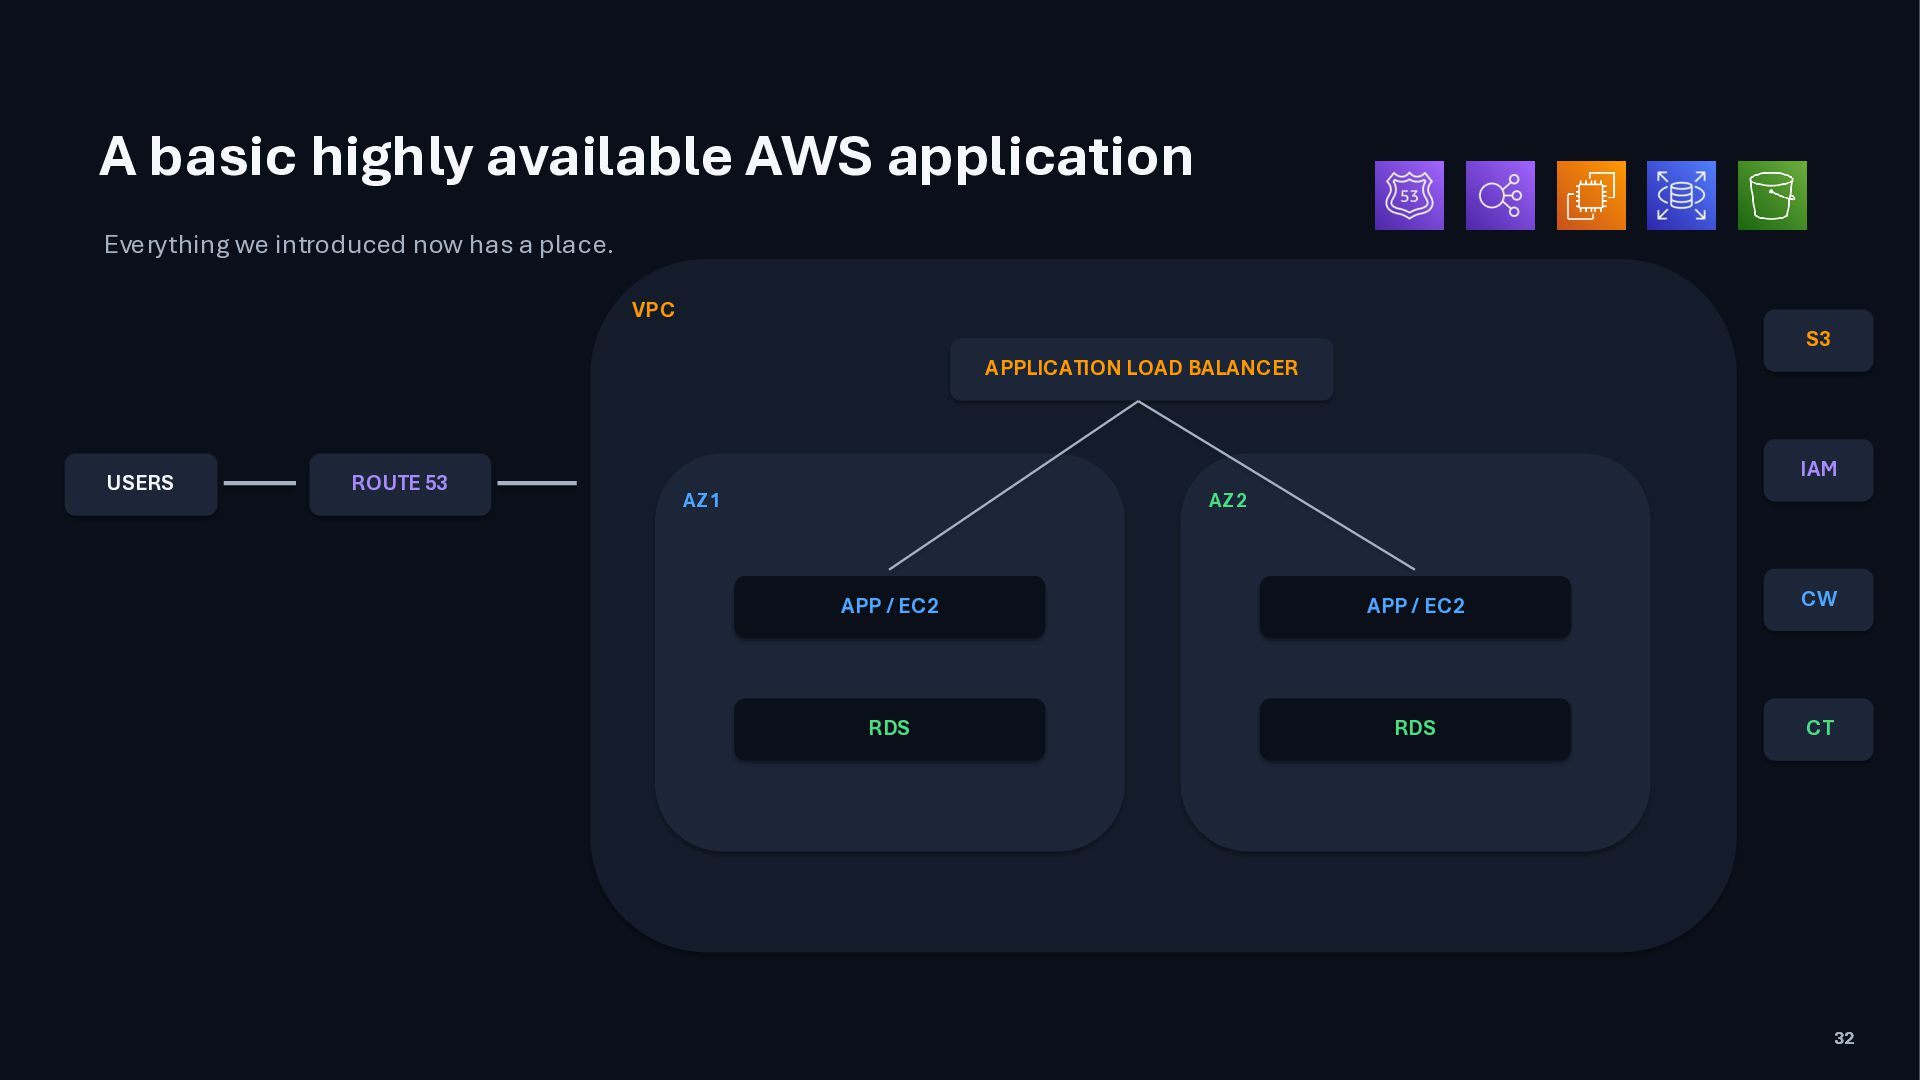
Task: Click the AZ1 label
Action: [701, 500]
